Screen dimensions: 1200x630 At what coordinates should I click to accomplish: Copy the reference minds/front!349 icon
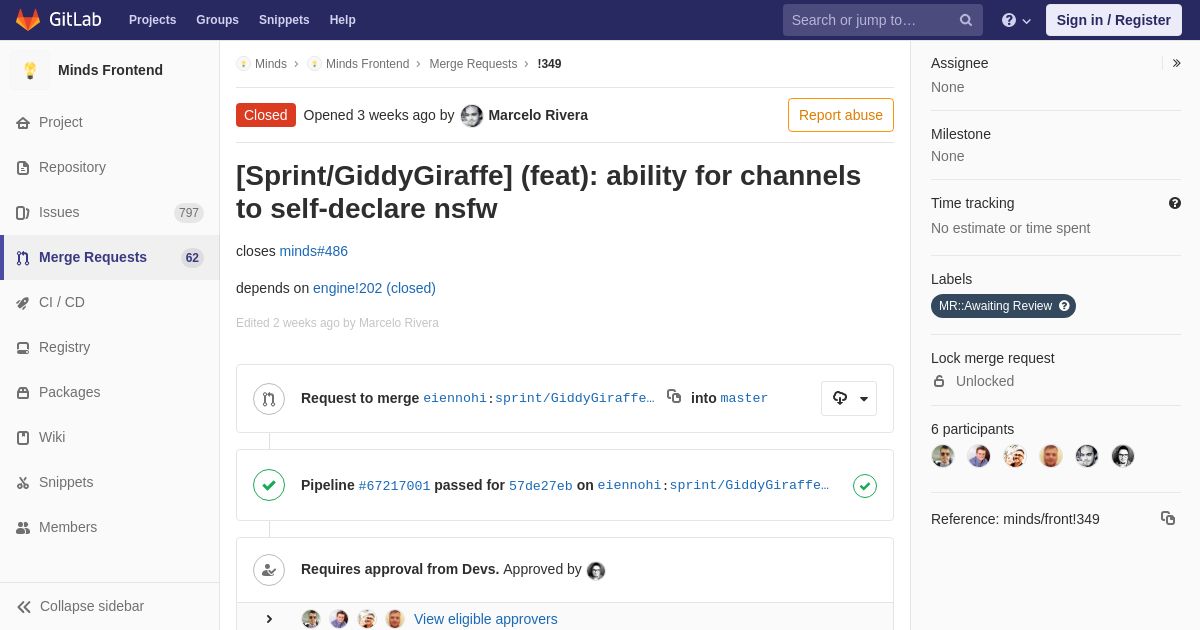point(1168,518)
